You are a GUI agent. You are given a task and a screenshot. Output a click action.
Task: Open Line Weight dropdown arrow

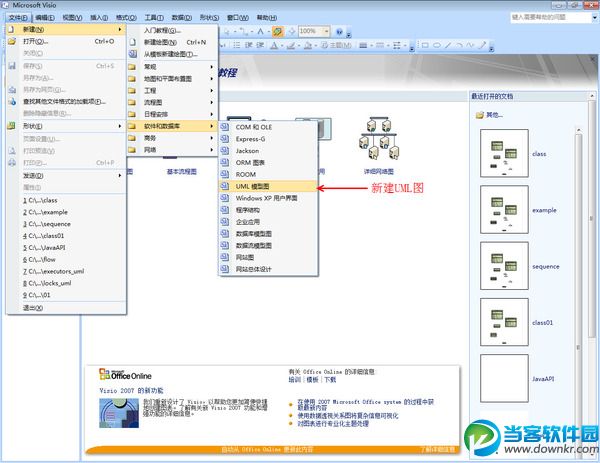pyautogui.click(x=371, y=46)
